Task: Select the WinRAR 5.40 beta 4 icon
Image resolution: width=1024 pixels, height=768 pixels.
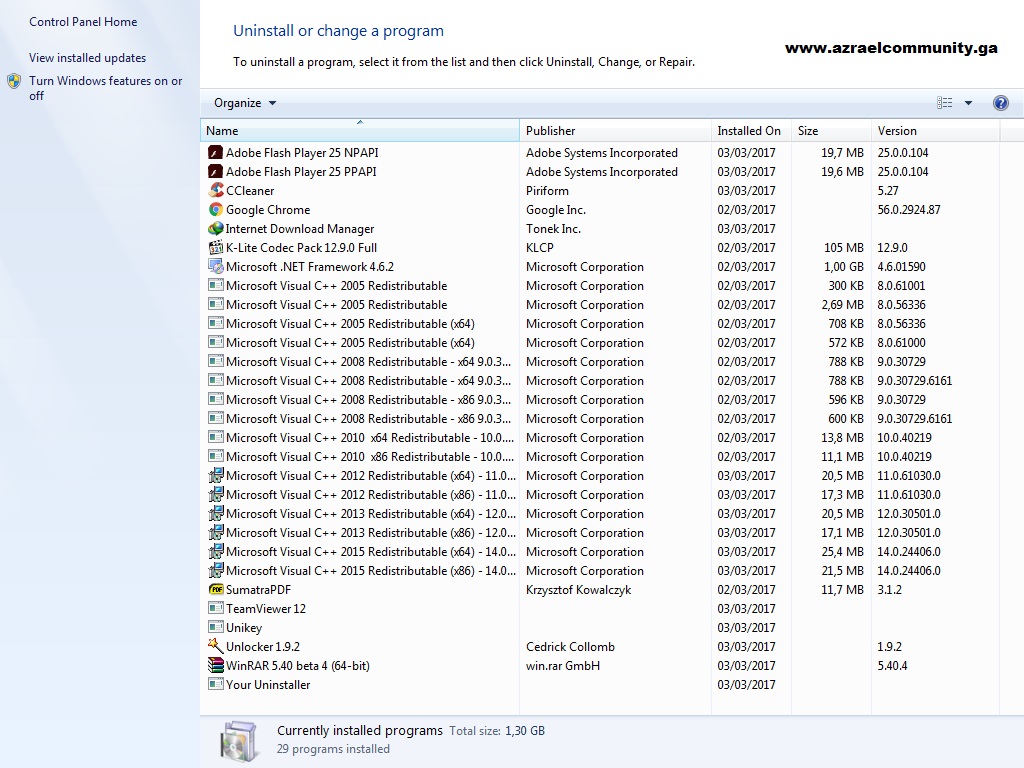Action: point(216,665)
